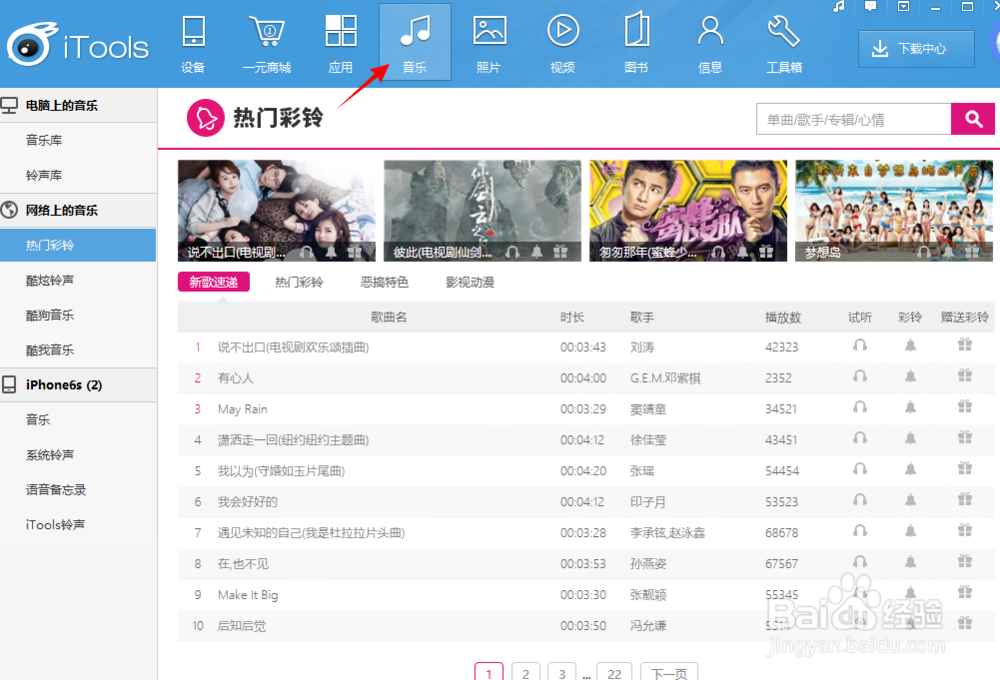Screen dimensions: 1000x680
Task: Switch to the 新歌速递 tab
Action: pos(214,282)
